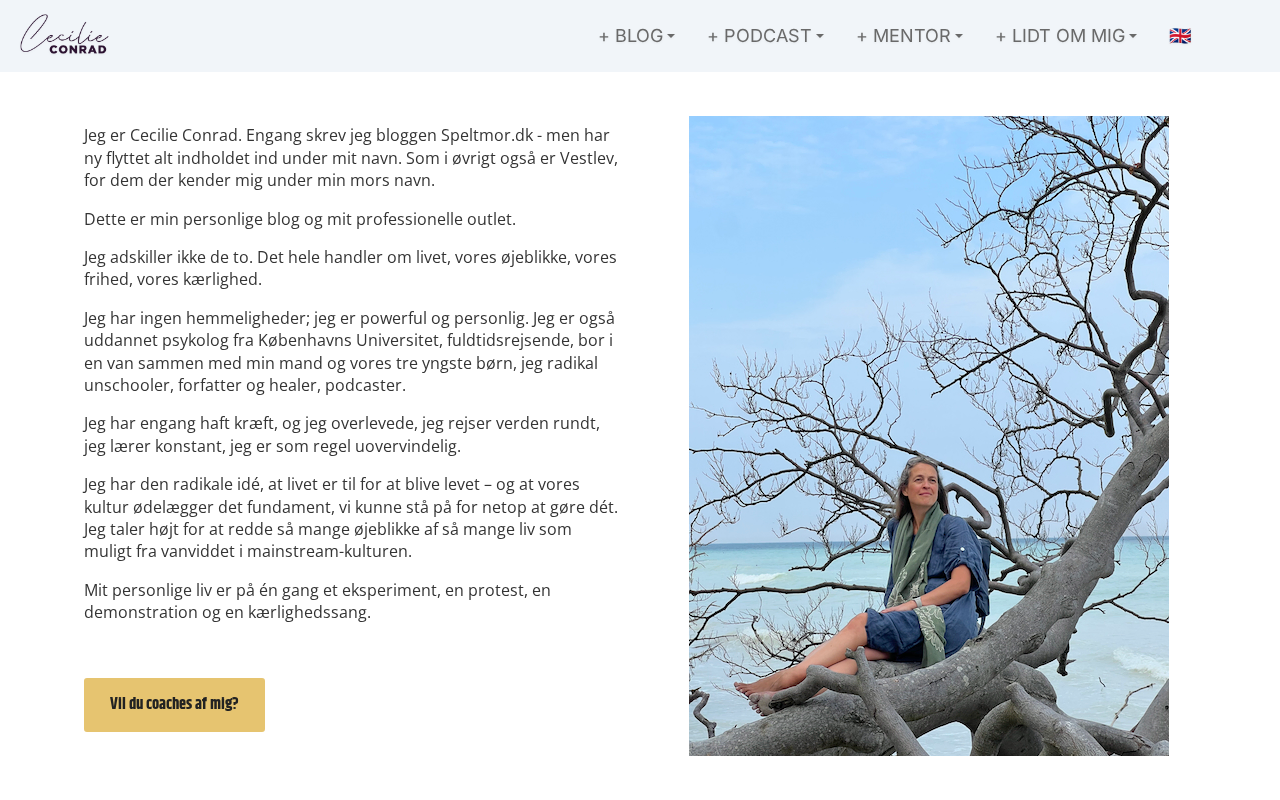Click the plus sign before LIDT OM MIG
Viewport: 1280px width, 800px height.
tap(1001, 37)
